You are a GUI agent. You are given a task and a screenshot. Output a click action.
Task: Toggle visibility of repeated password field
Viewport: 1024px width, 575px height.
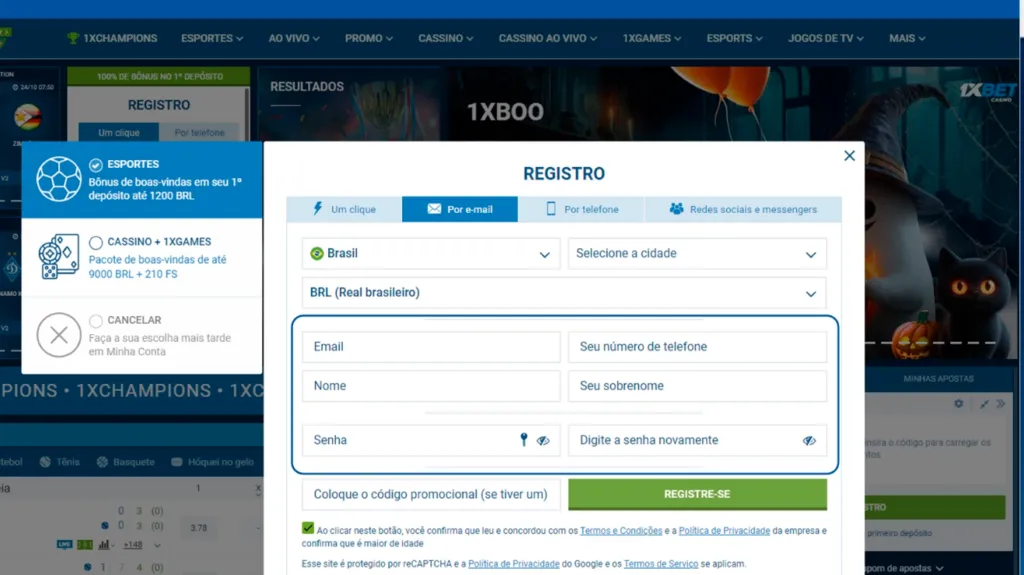pos(809,440)
